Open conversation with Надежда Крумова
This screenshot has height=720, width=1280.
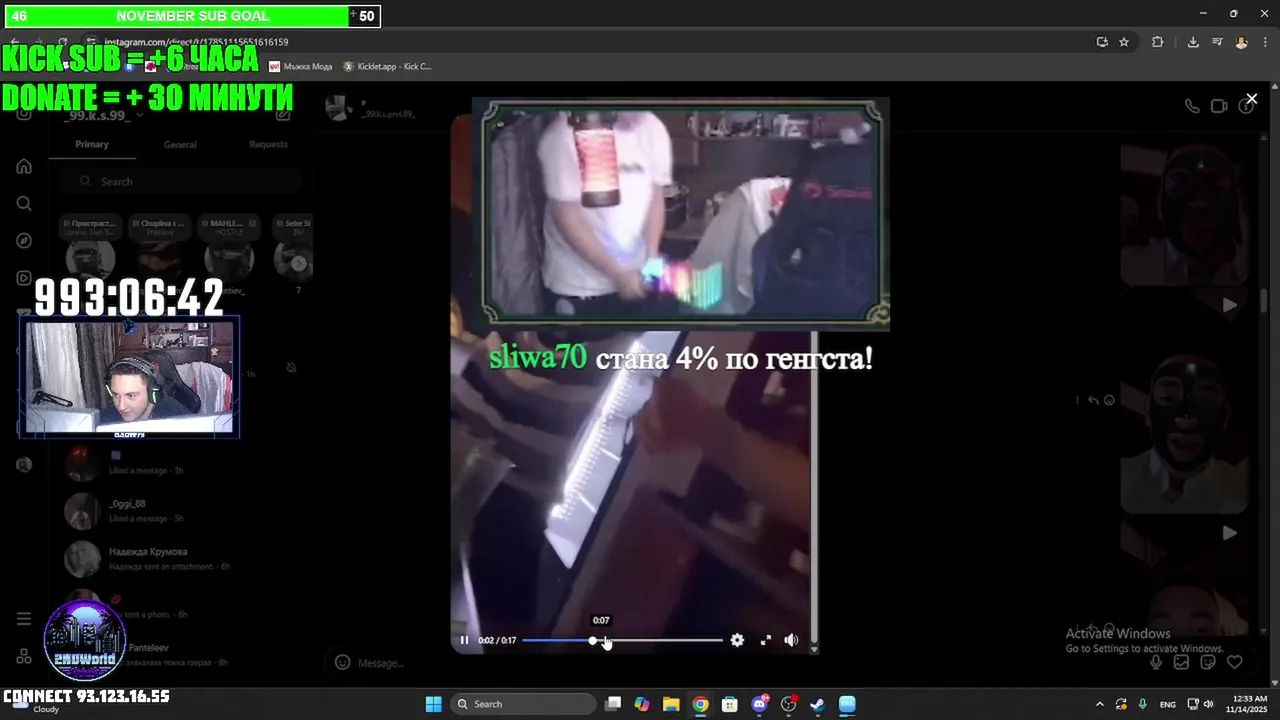(180, 558)
